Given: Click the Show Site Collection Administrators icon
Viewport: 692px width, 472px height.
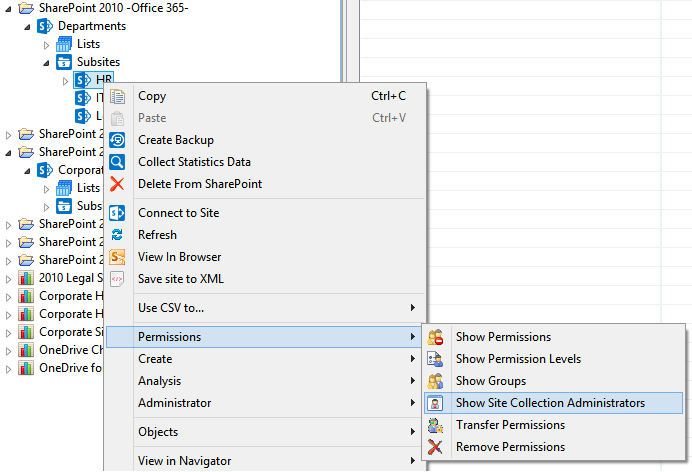Looking at the screenshot, I should pyautogui.click(x=435, y=403).
